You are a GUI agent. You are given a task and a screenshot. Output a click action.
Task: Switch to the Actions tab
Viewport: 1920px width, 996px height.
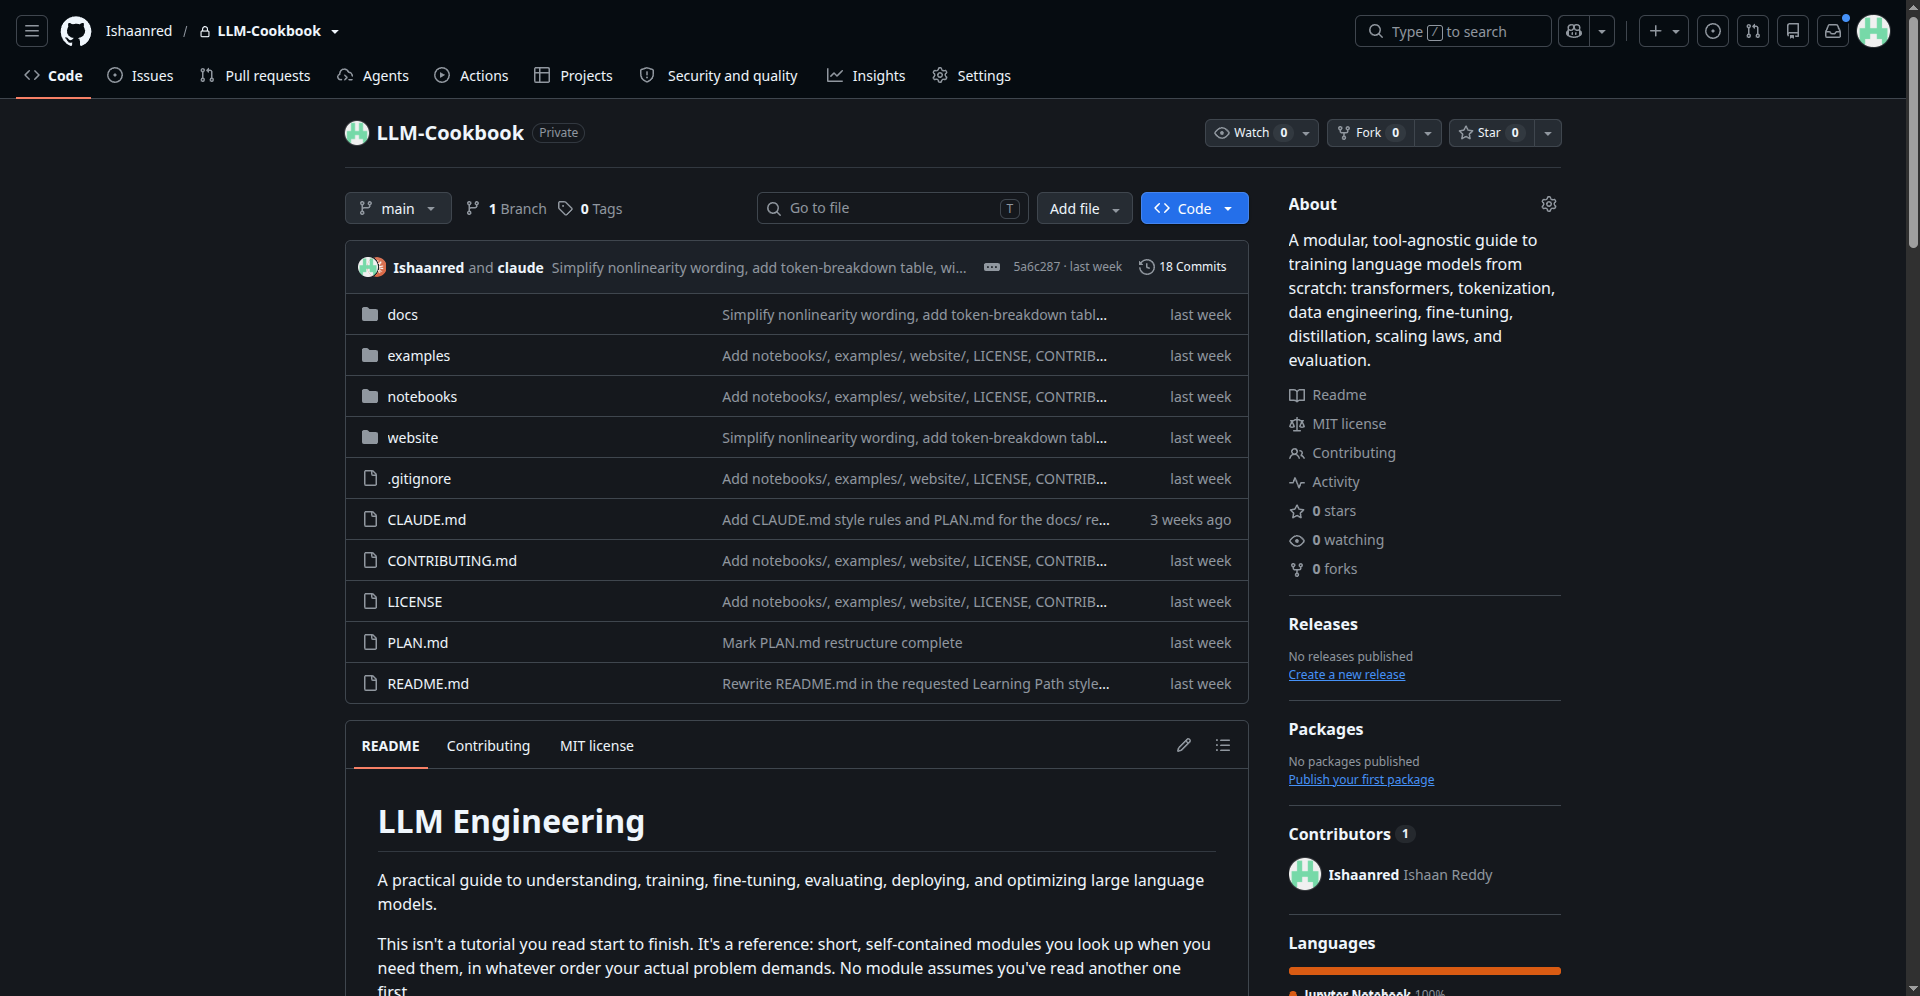(472, 76)
